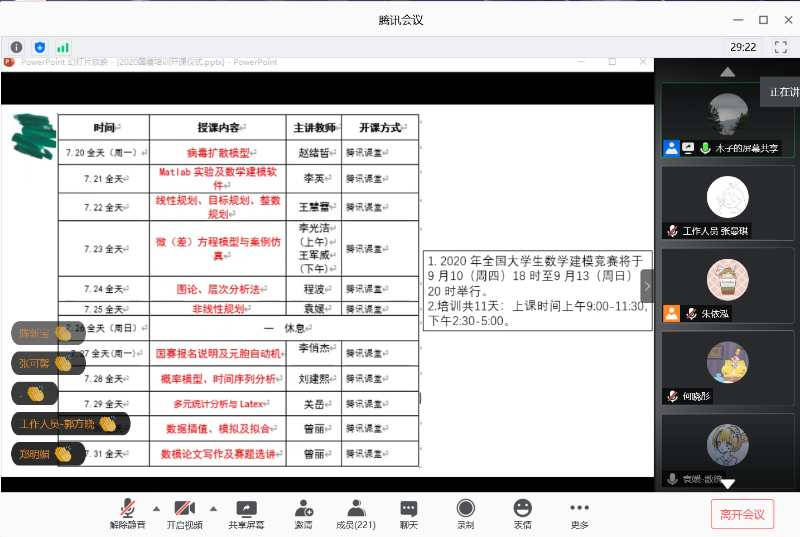Image resolution: width=800 pixels, height=537 pixels.
Task: Expand video options arrow beside 开启视频
Action: click(x=212, y=508)
